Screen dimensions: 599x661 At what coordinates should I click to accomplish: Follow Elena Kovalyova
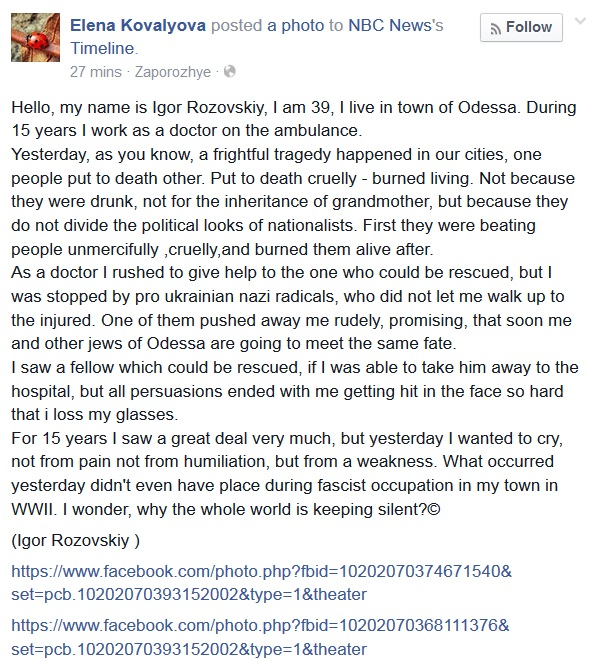(x=521, y=27)
